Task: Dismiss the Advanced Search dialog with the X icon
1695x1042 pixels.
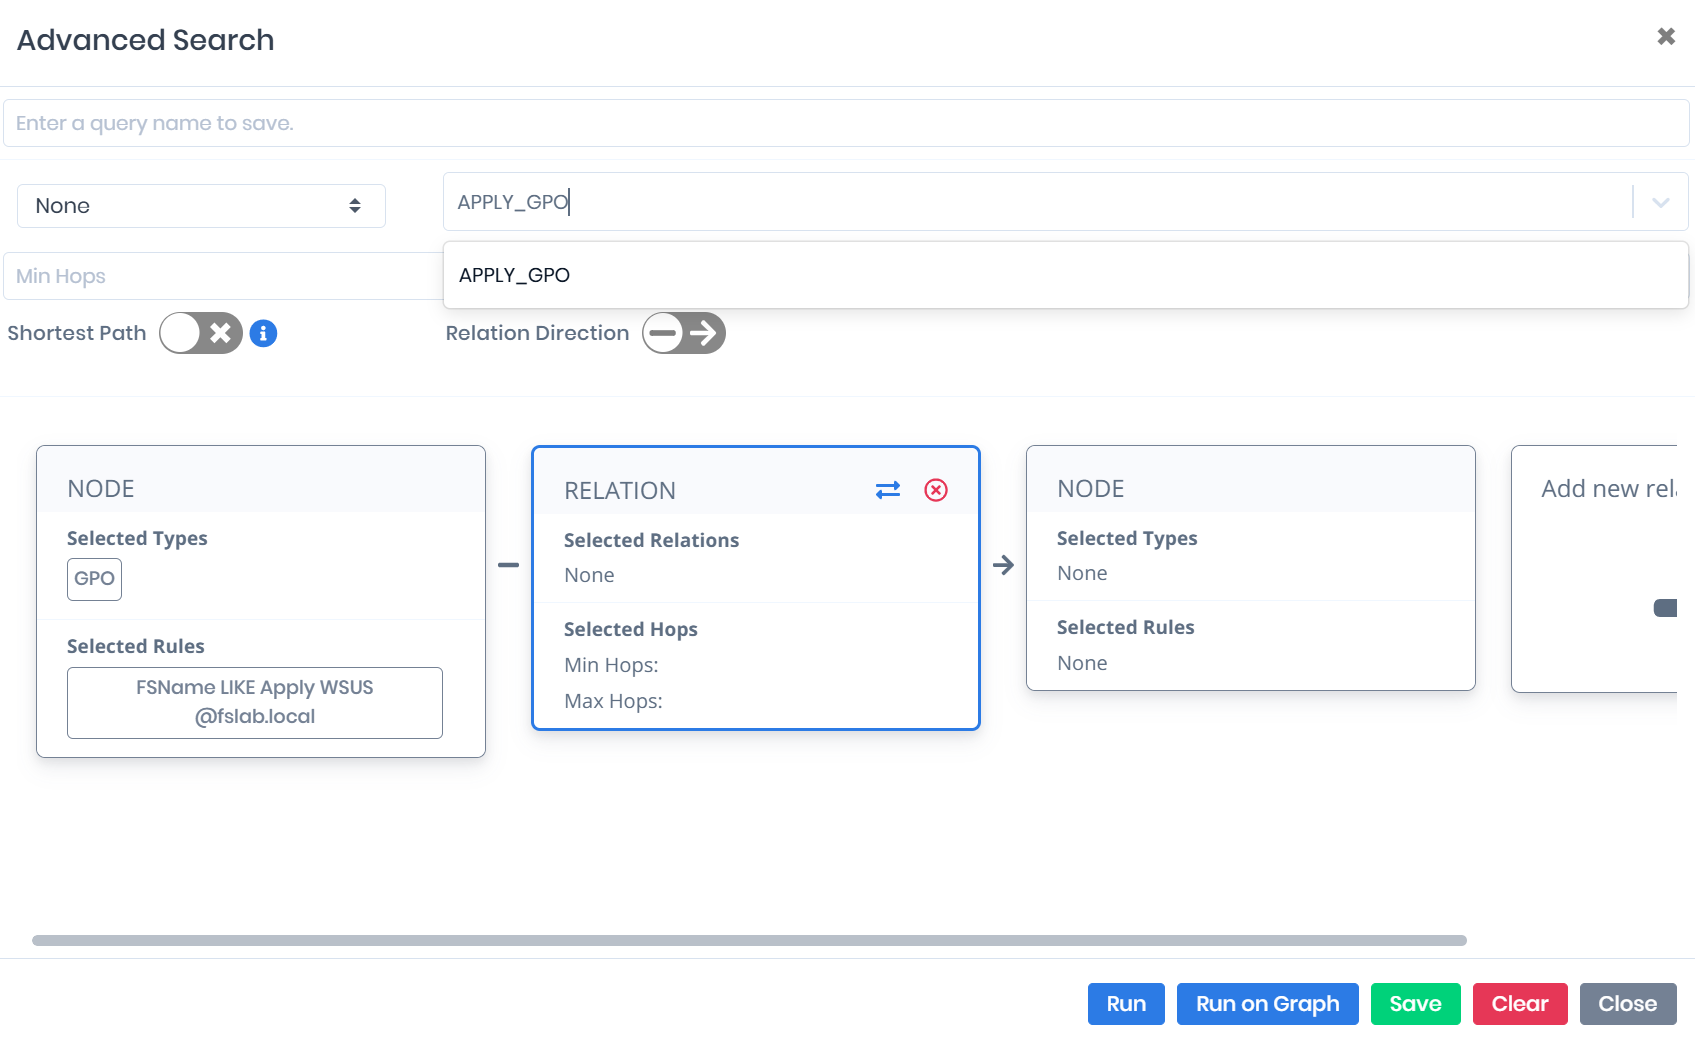Action: pyautogui.click(x=1666, y=35)
